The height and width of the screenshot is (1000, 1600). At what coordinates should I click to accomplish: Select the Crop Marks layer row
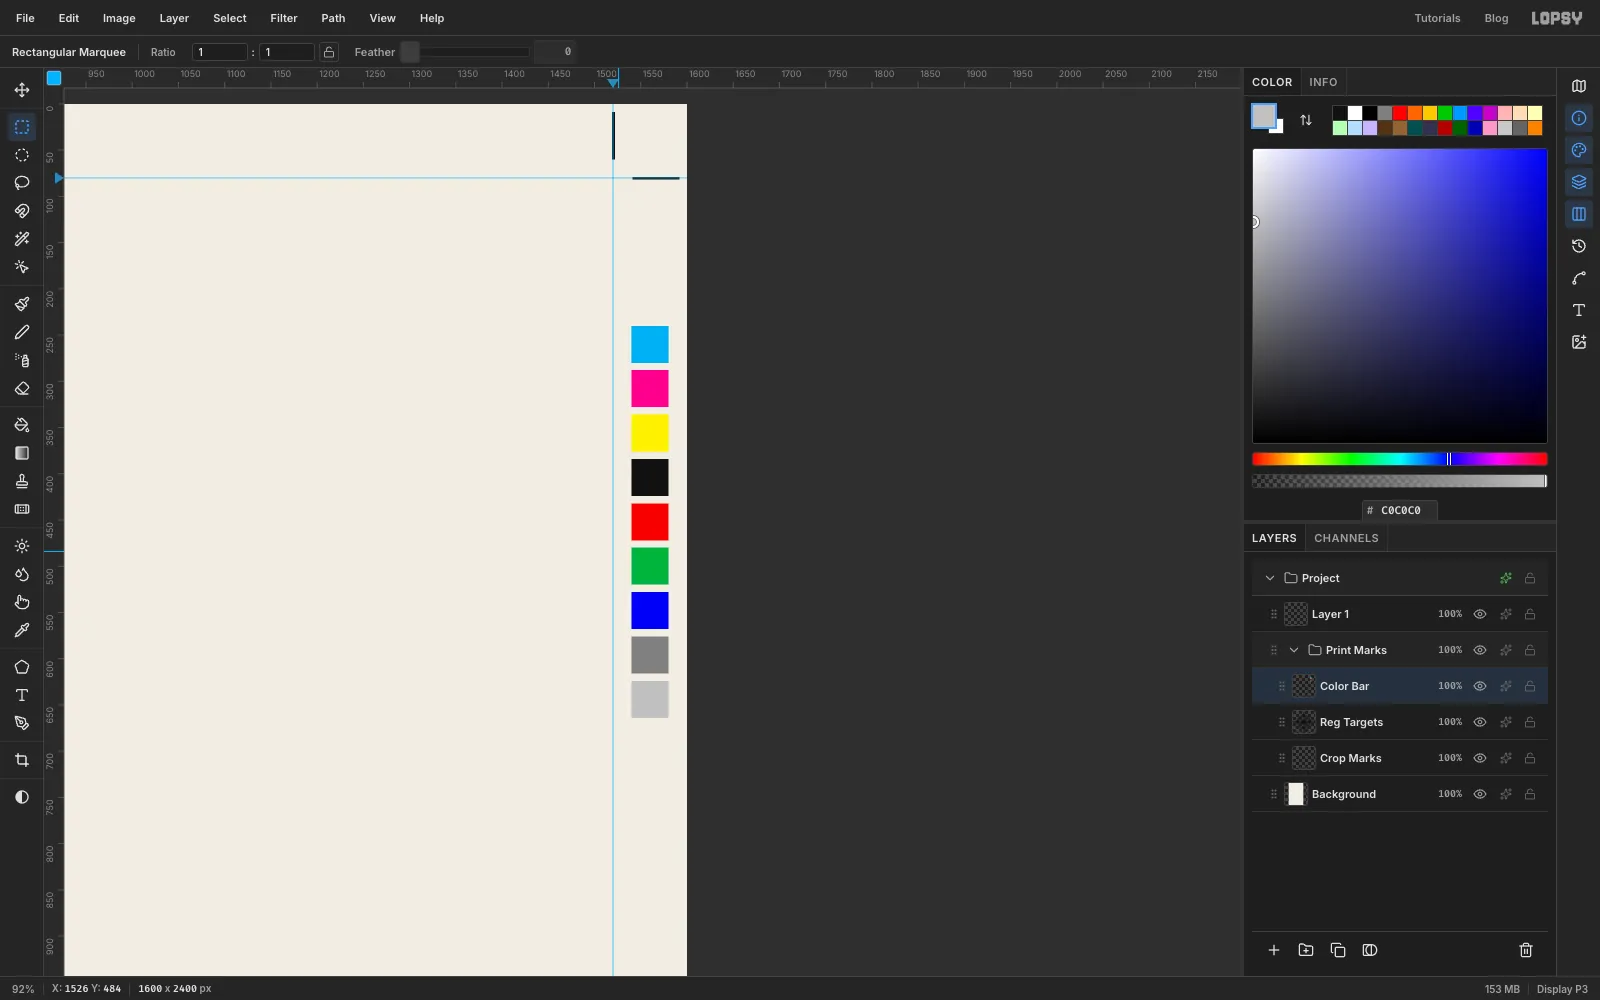1400,758
